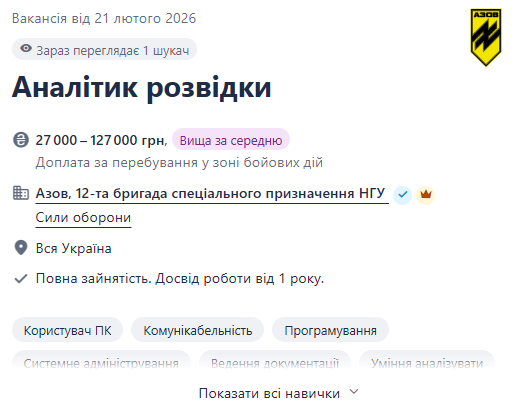Screen dimensions: 522x410
Task: Click the Зараз переглядає 1 шукач pill
Action: coord(104,50)
